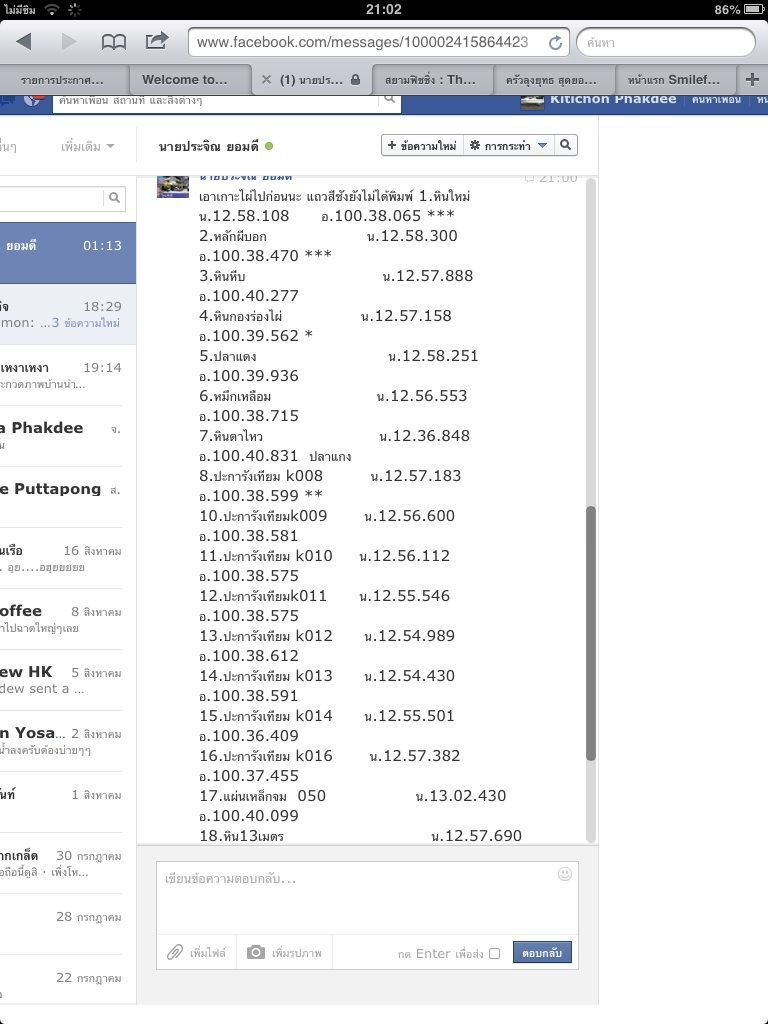Open the Safari bookmarks book icon

tap(114, 41)
